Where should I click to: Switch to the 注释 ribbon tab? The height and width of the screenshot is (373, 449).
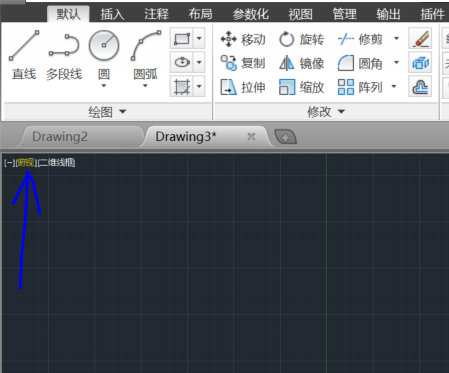click(156, 14)
